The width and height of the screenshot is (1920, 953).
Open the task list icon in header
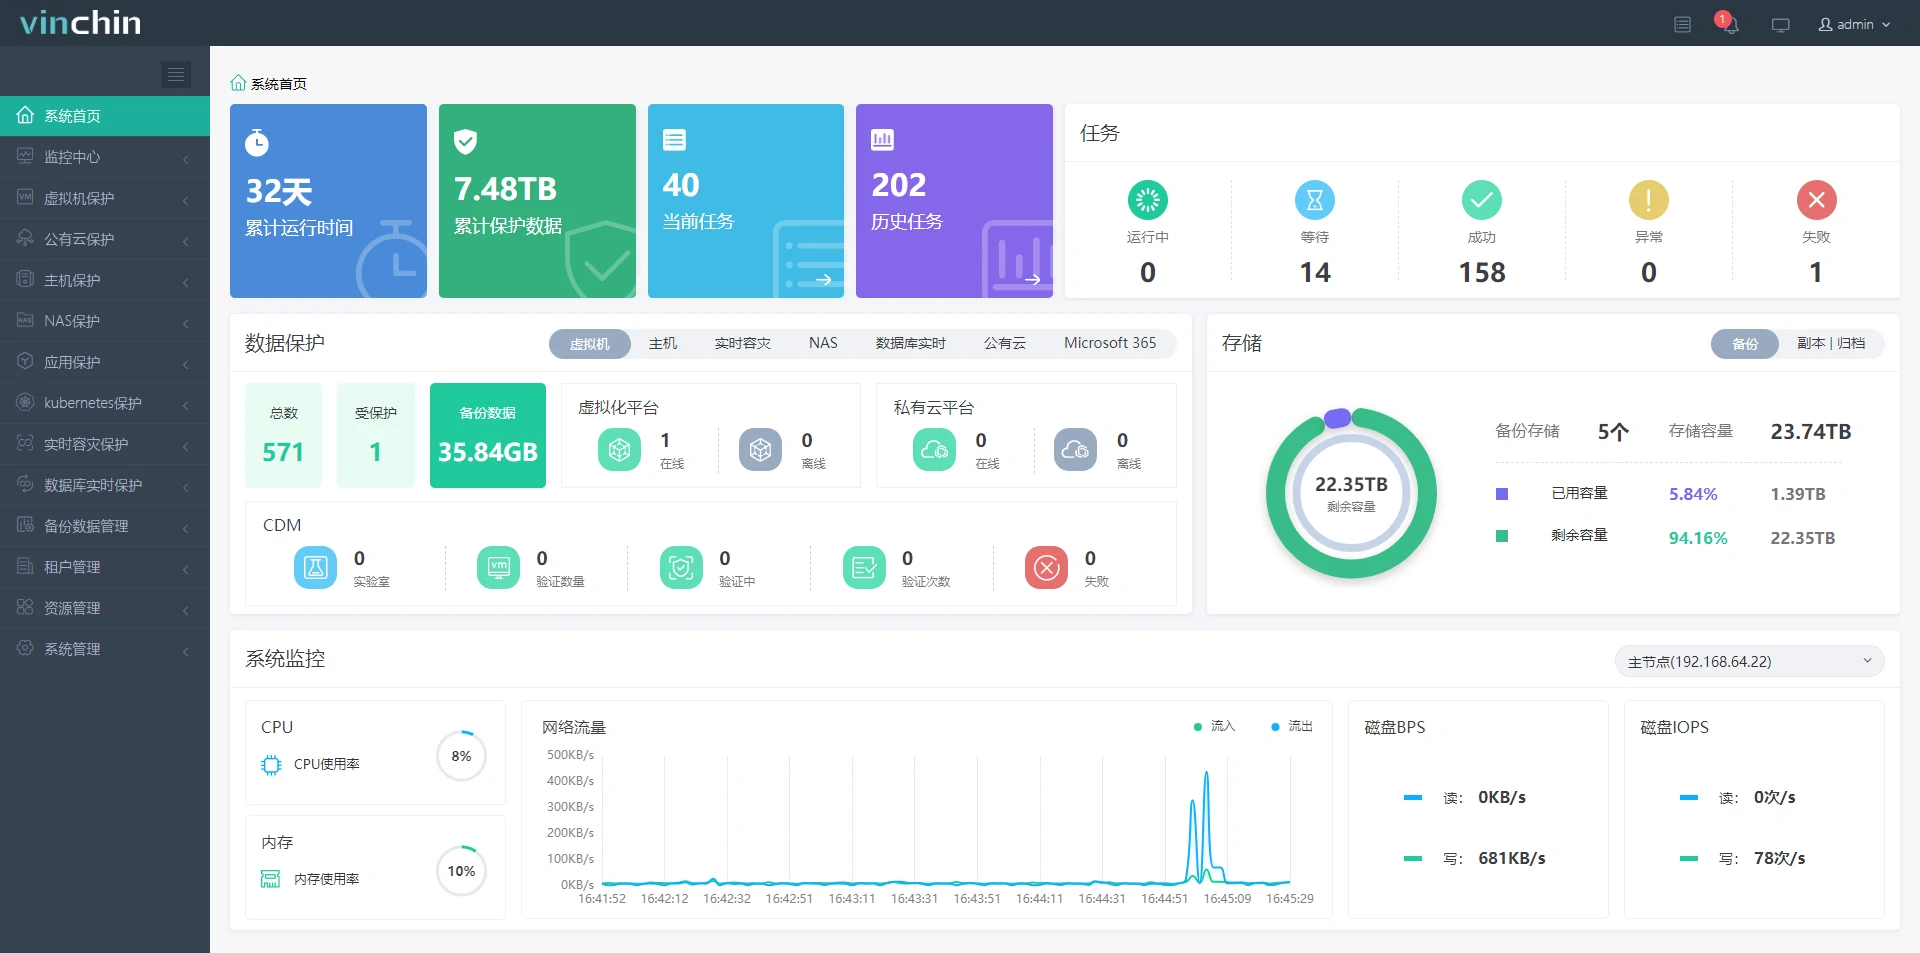pyautogui.click(x=1683, y=25)
